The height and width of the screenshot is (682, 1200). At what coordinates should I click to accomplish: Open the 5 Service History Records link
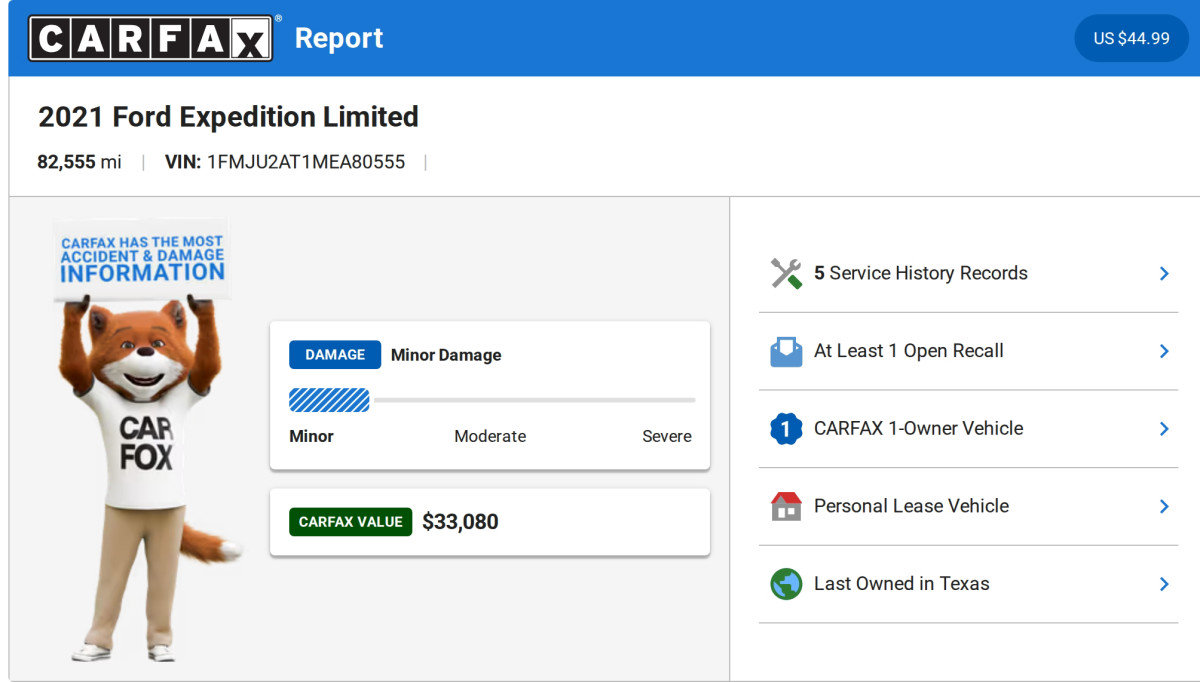[x=920, y=273]
